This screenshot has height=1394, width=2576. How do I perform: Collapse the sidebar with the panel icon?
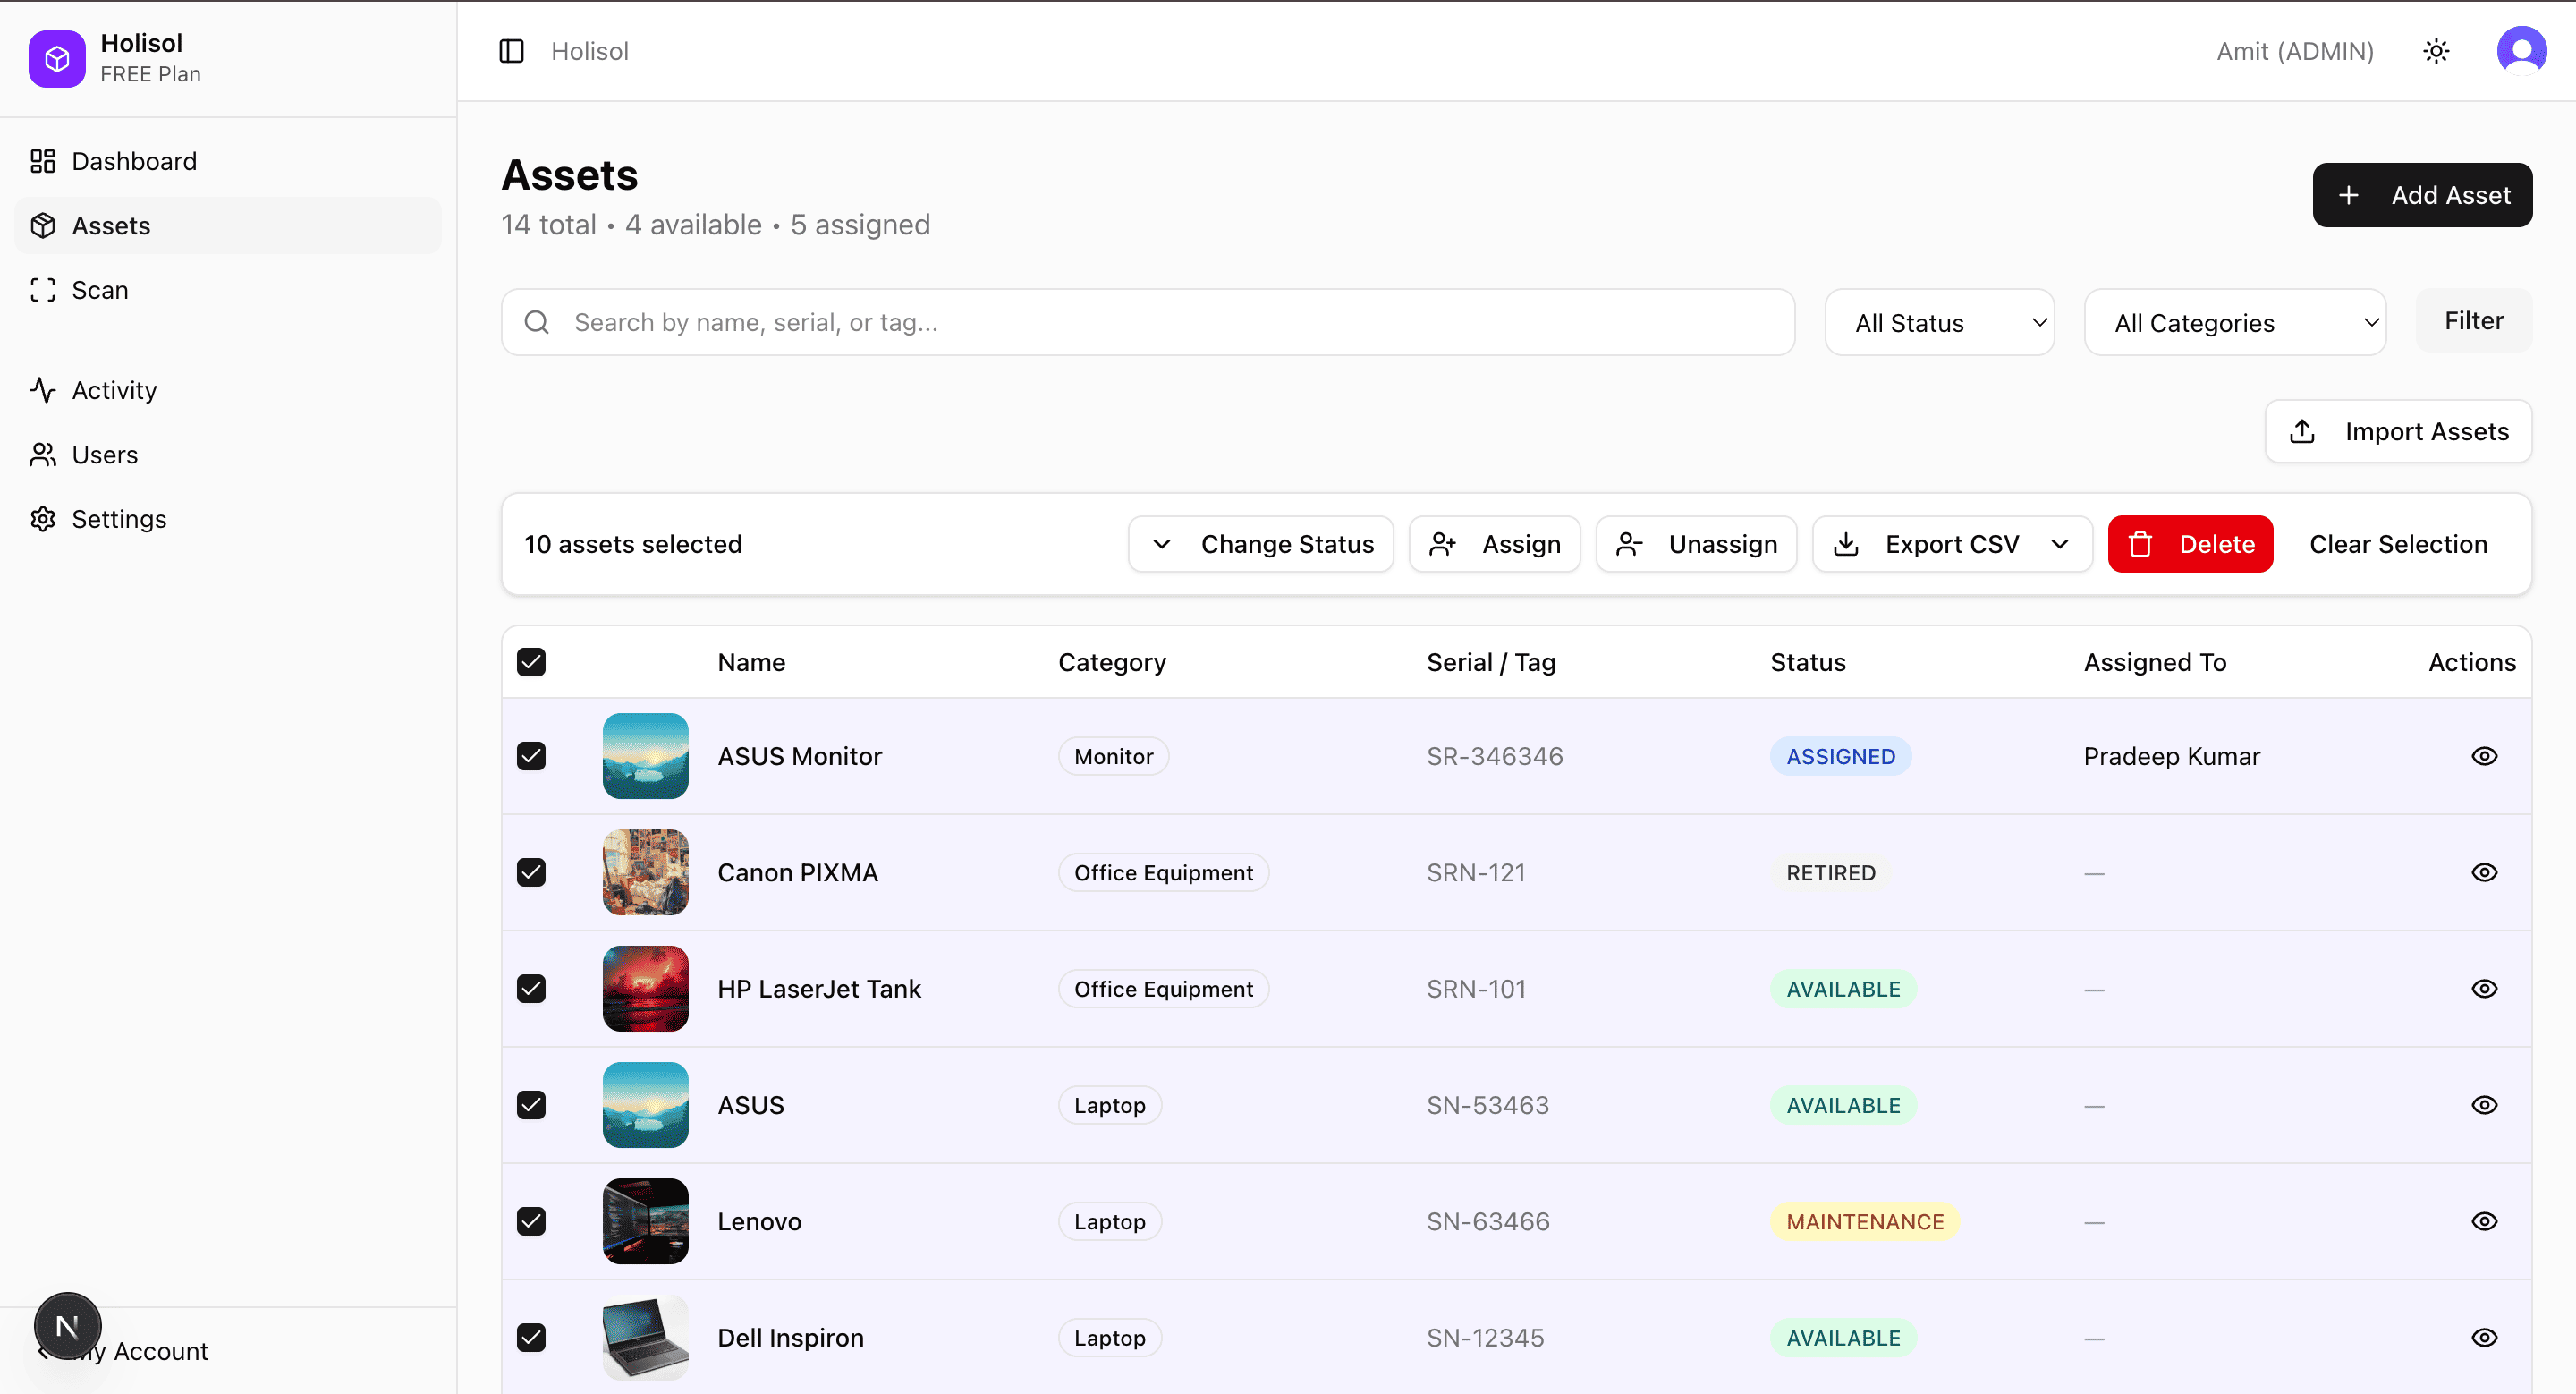511,51
